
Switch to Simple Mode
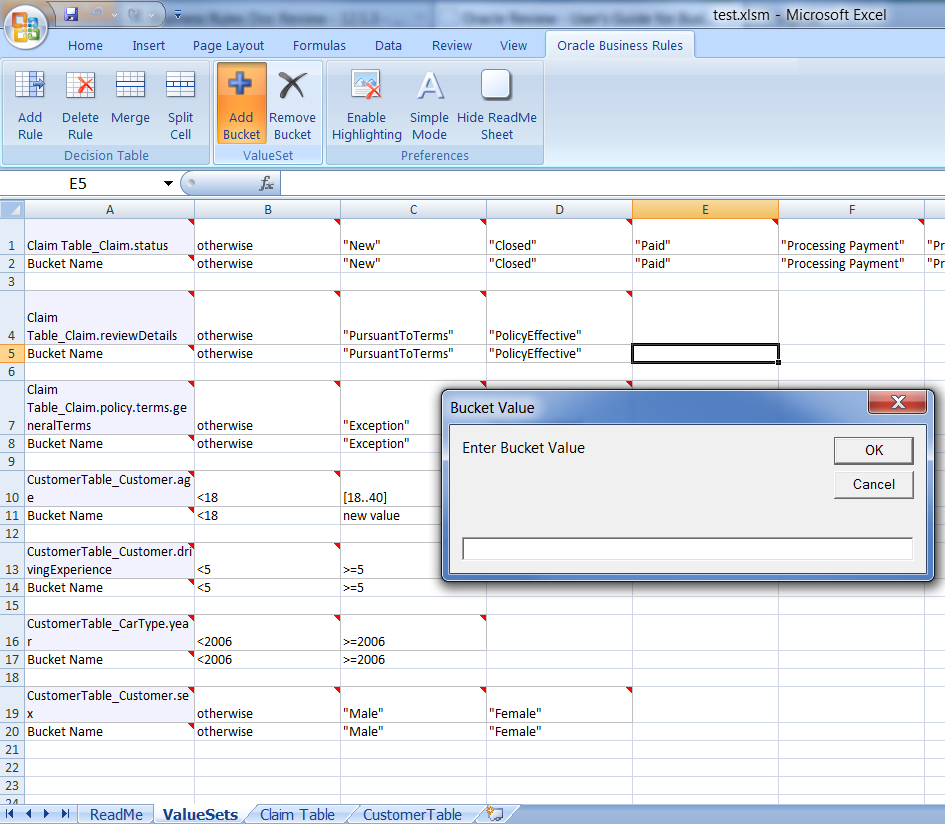pos(429,106)
